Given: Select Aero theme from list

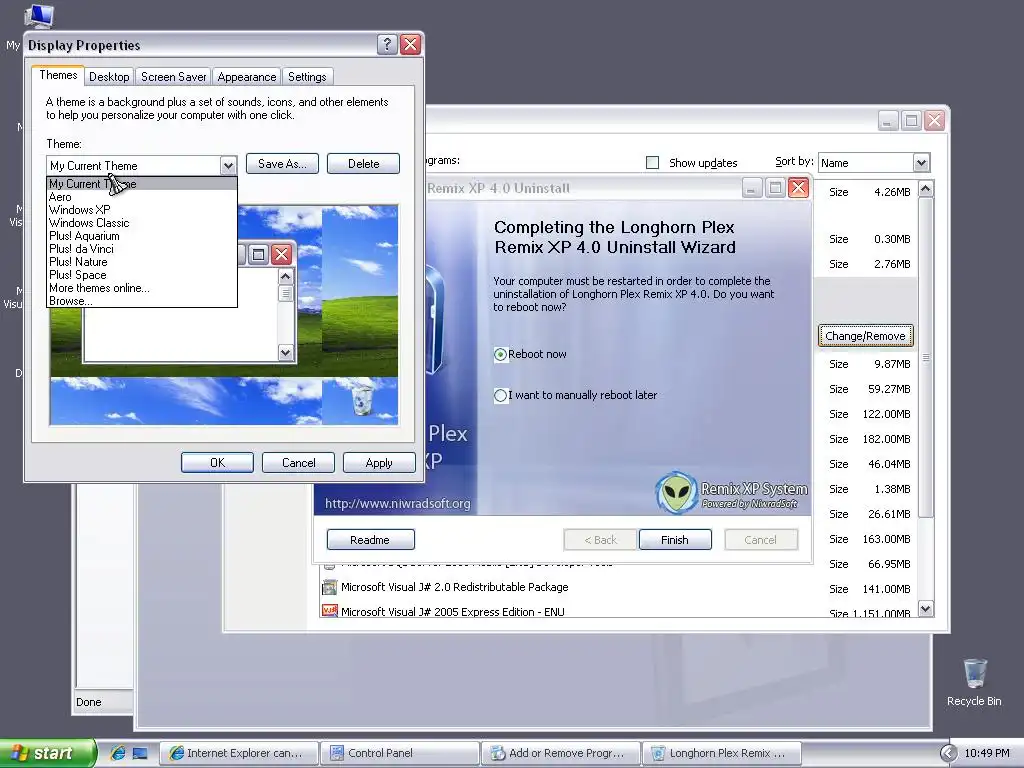Looking at the screenshot, I should point(142,197).
